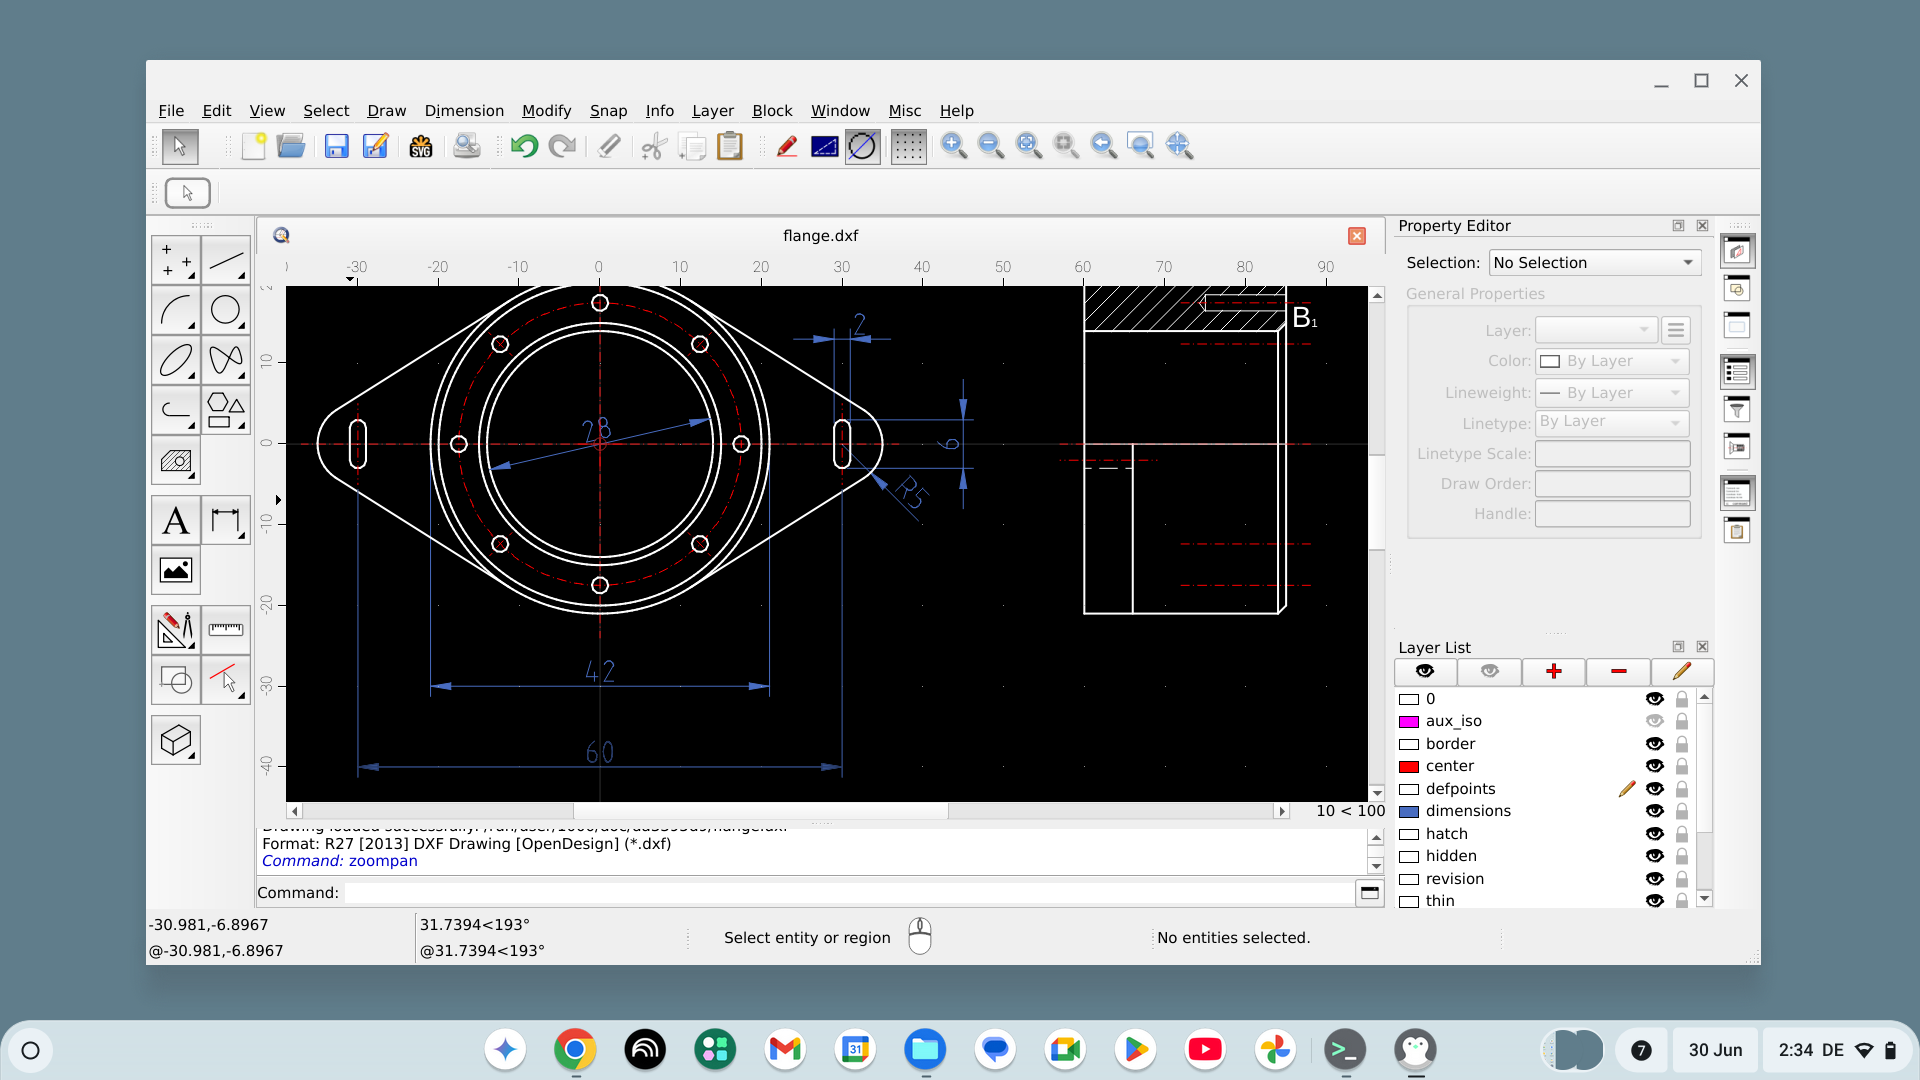Open a file with the folder icon
Screen dimensions: 1920x1080
point(291,146)
